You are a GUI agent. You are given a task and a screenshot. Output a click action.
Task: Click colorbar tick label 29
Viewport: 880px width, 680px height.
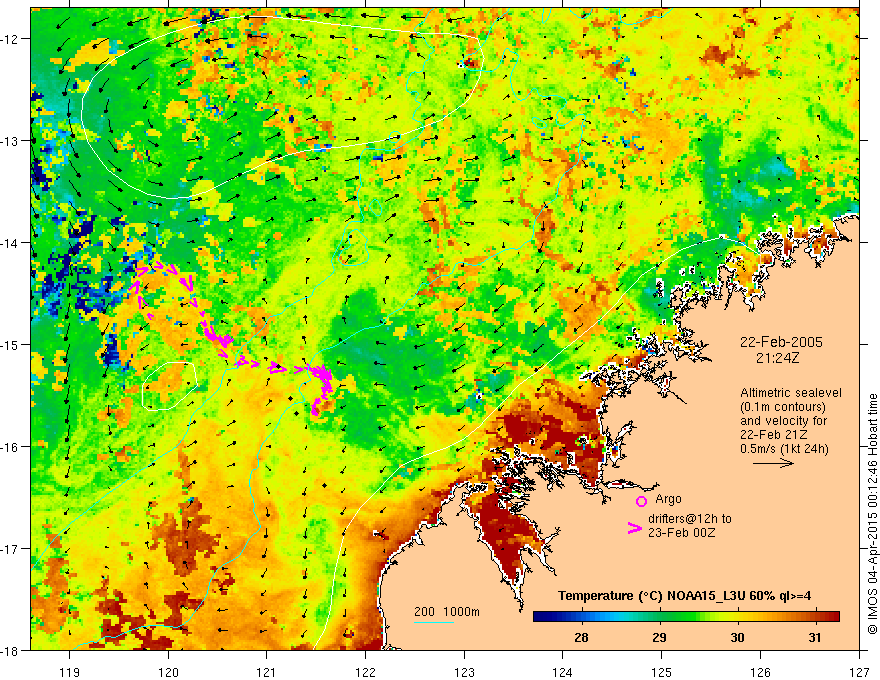[x=659, y=637]
